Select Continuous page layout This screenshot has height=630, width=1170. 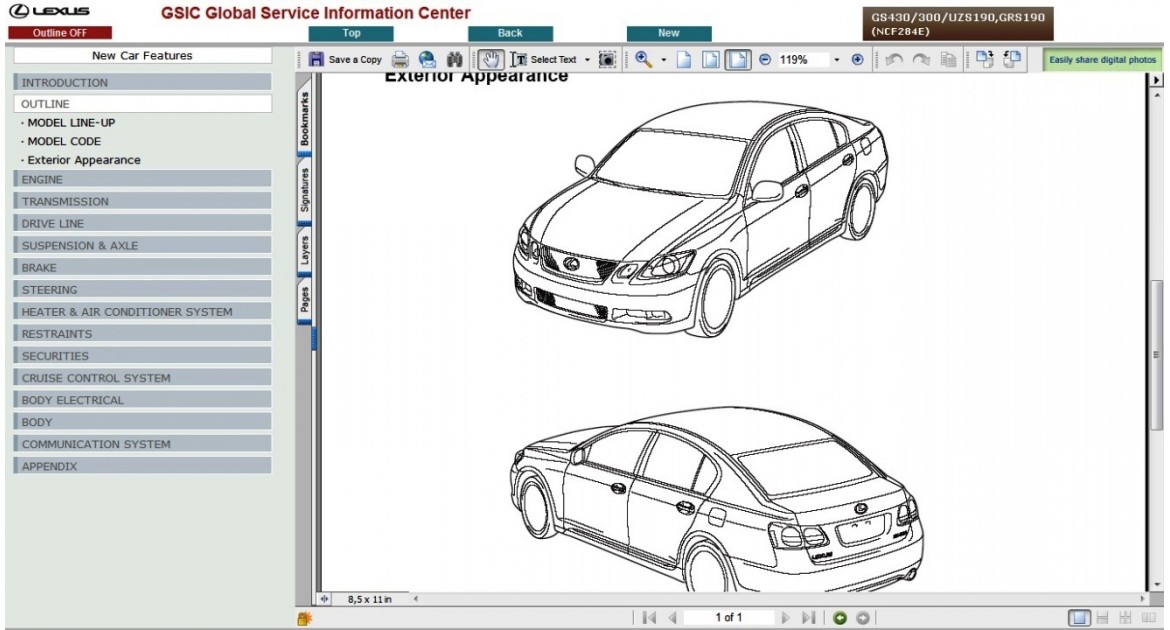[1102, 618]
